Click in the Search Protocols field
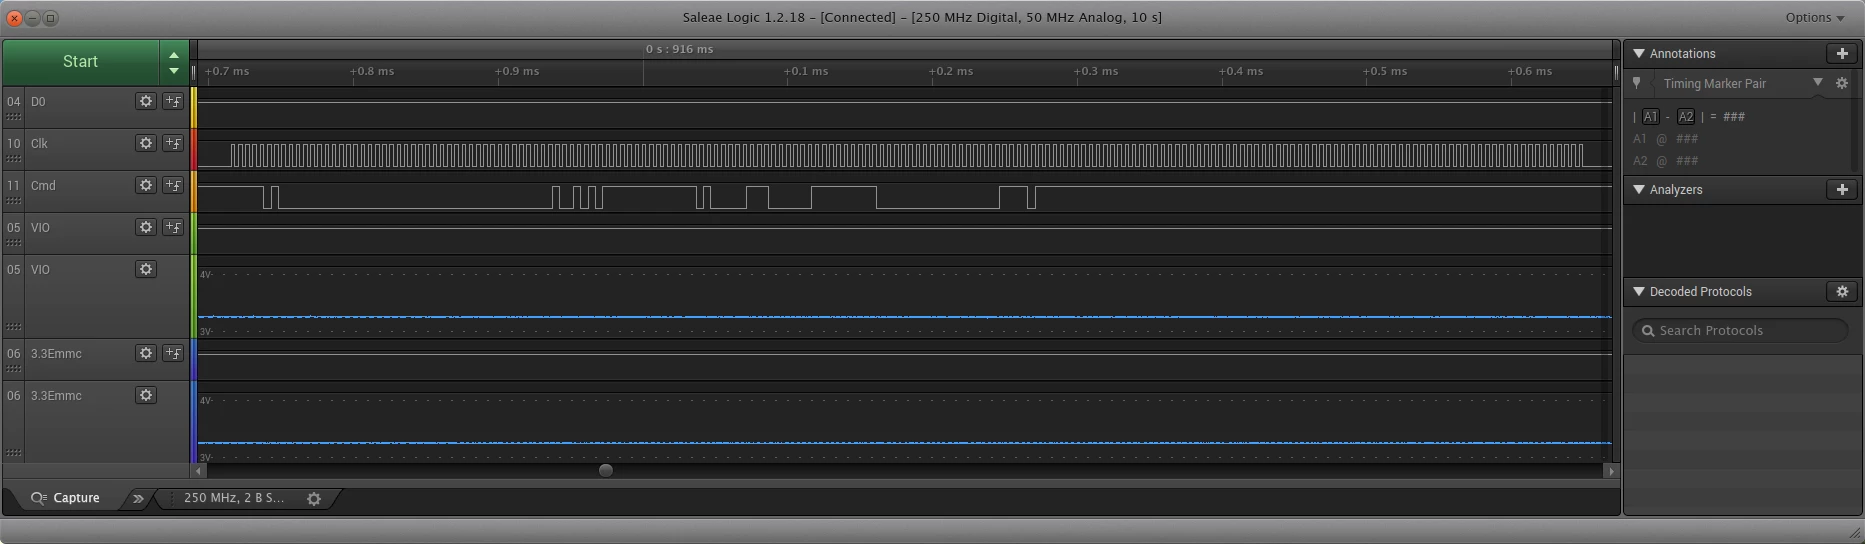Image resolution: width=1865 pixels, height=544 pixels. coord(1740,330)
